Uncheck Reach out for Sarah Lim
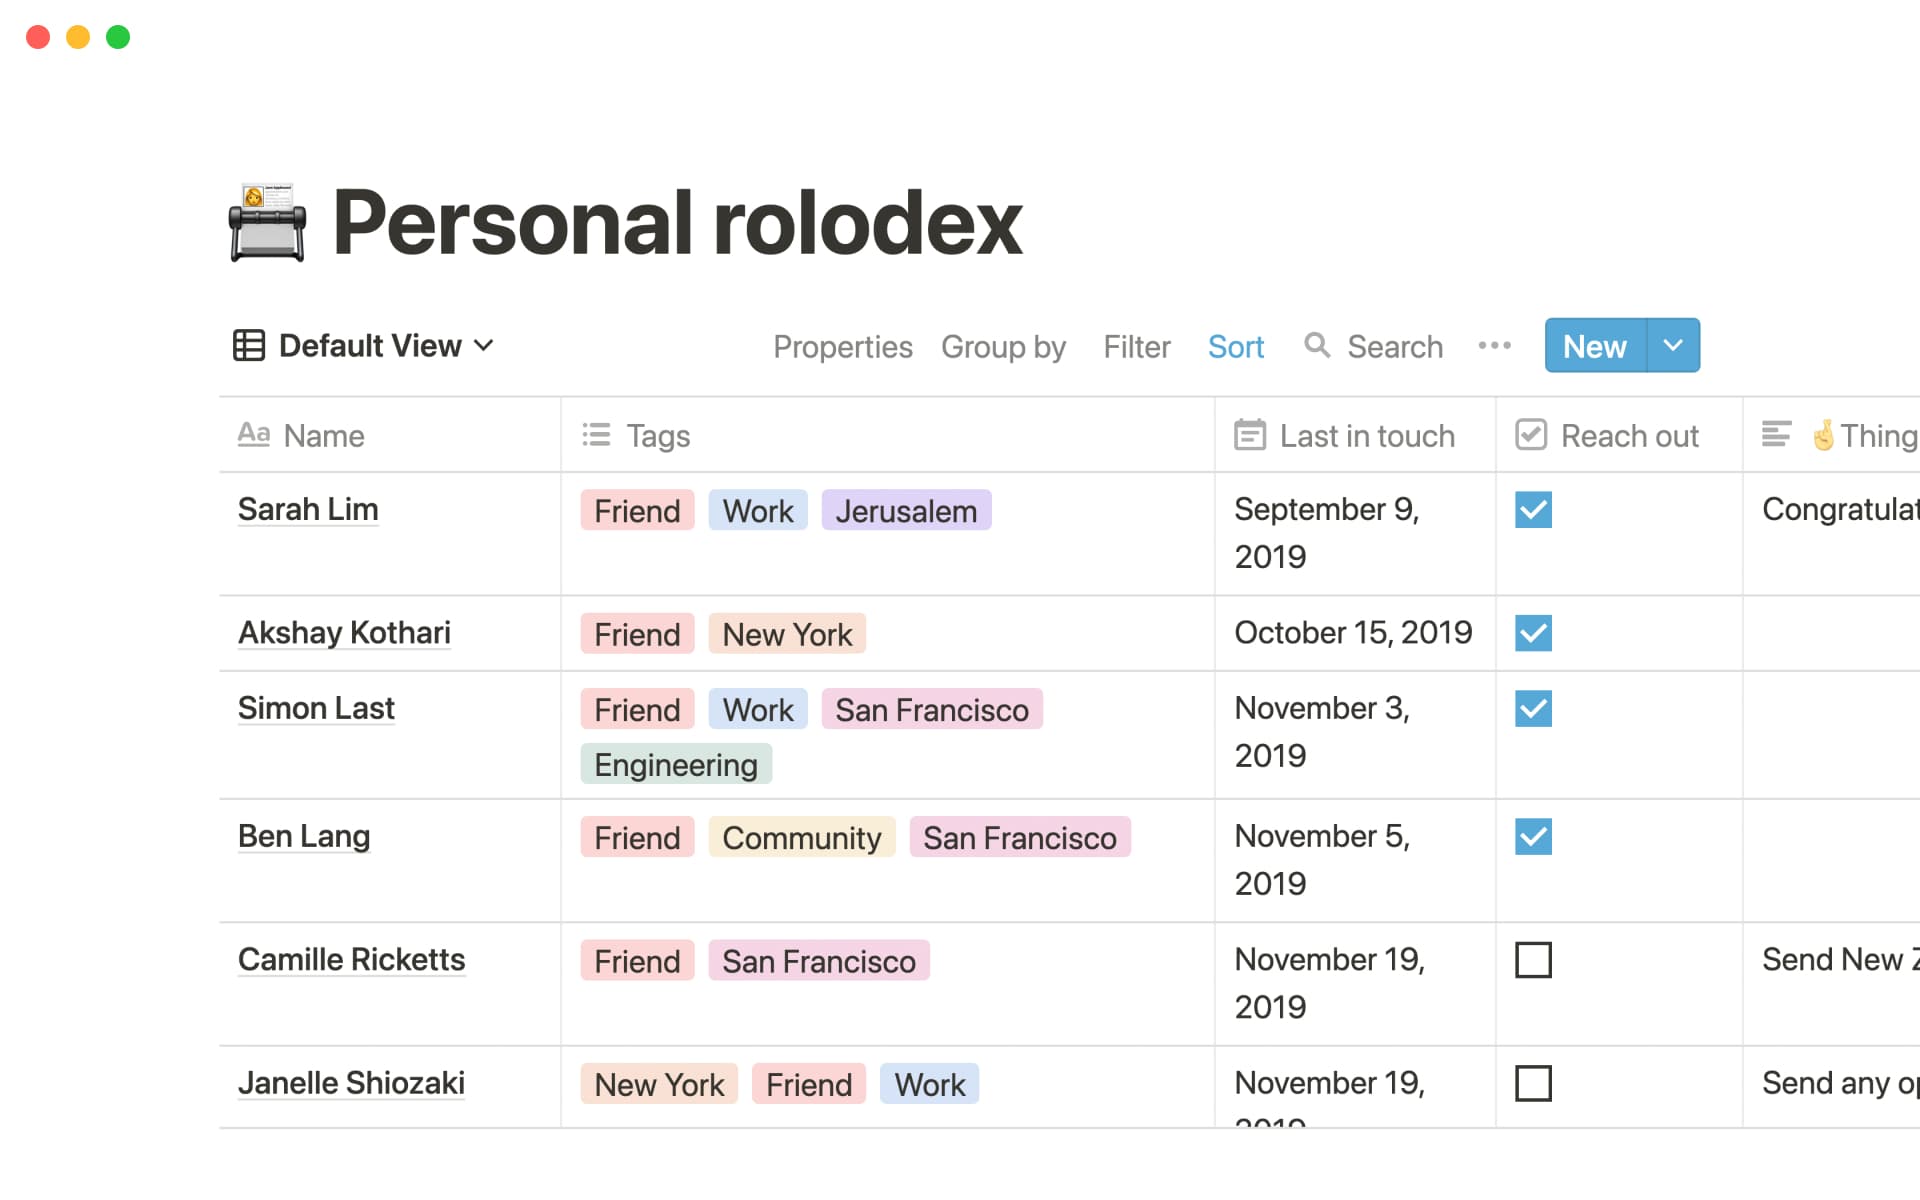 1533,510
